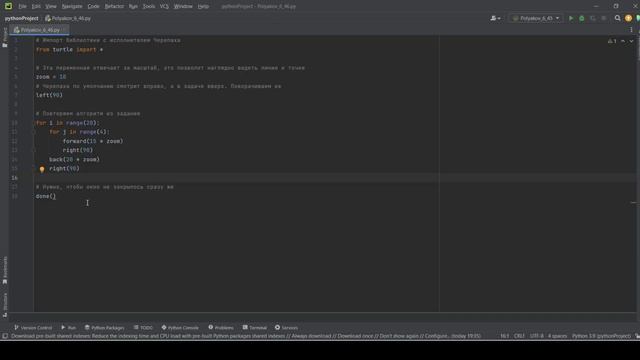The height and width of the screenshot is (360, 640).
Task: Open the user account icon in toolbar
Action: coord(493,18)
